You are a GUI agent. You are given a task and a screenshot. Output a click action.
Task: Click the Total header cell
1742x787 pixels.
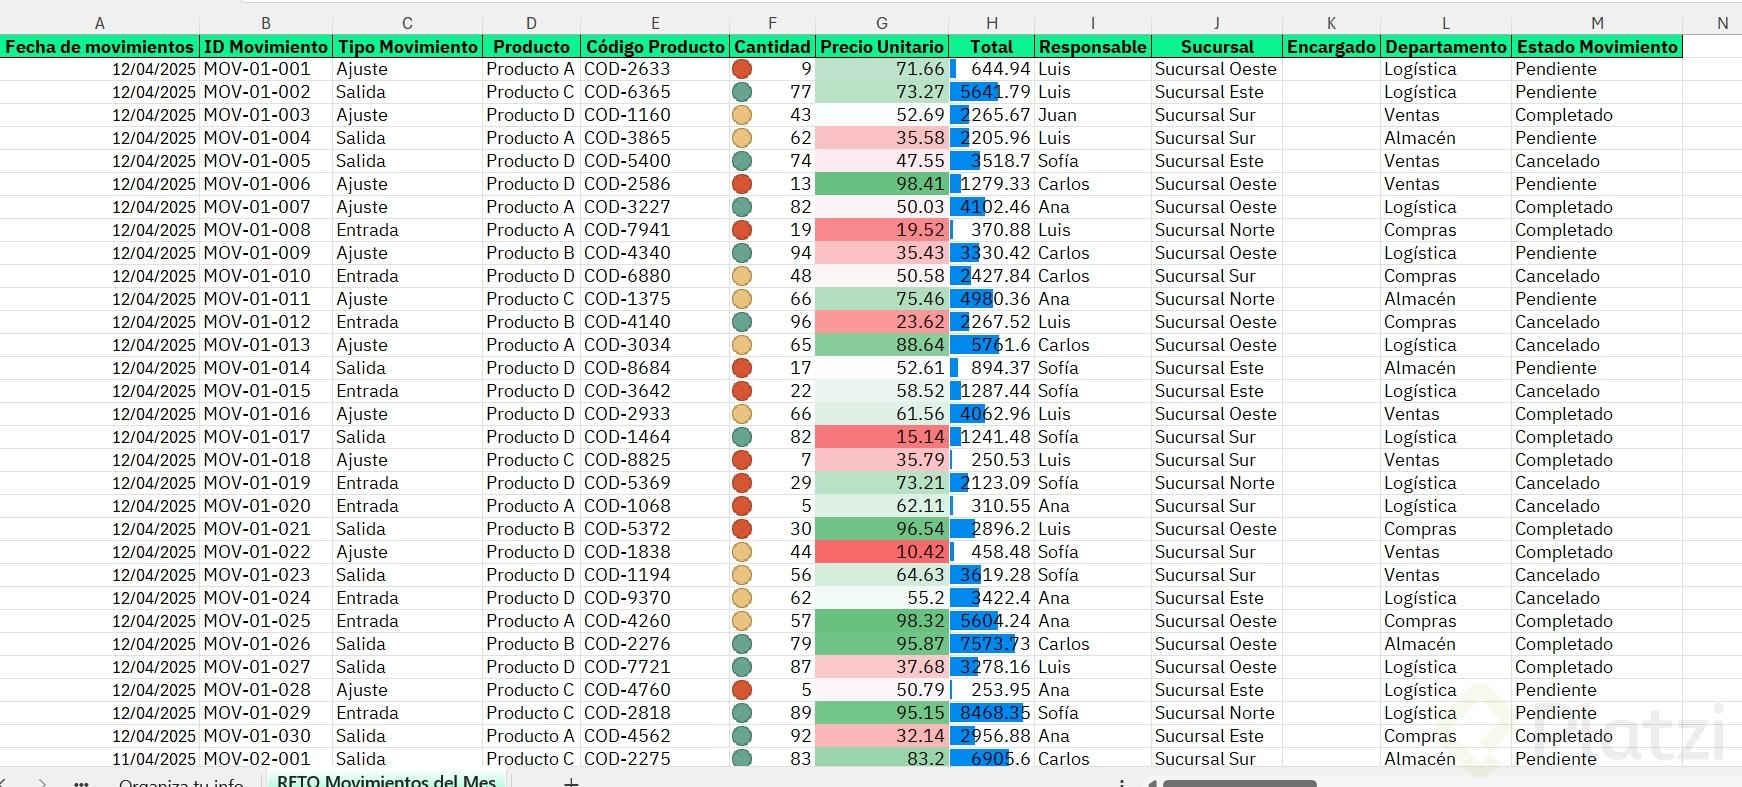click(x=992, y=46)
